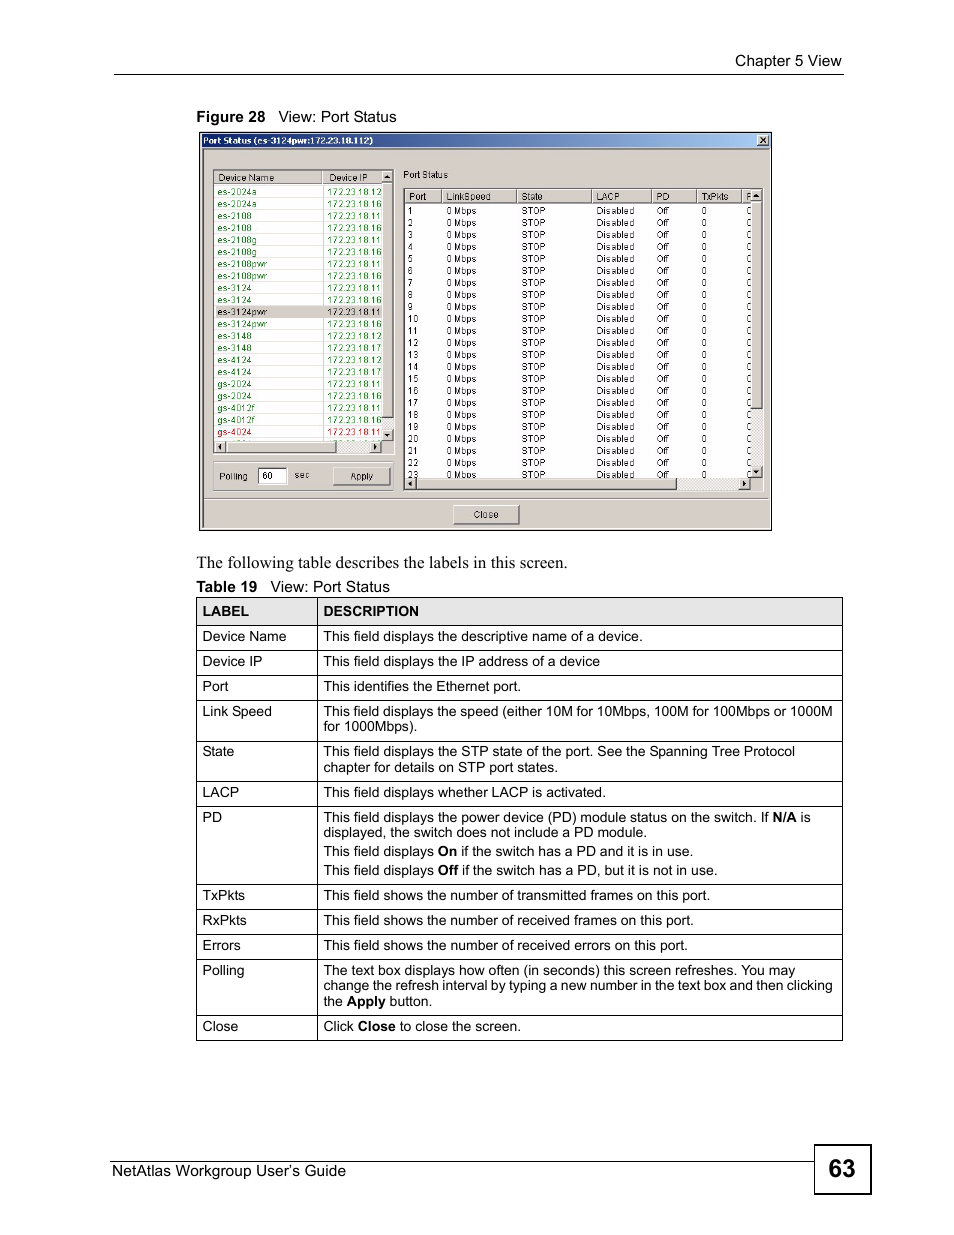Click the LinkSpeed column header
954x1235 pixels.
[x=479, y=196]
